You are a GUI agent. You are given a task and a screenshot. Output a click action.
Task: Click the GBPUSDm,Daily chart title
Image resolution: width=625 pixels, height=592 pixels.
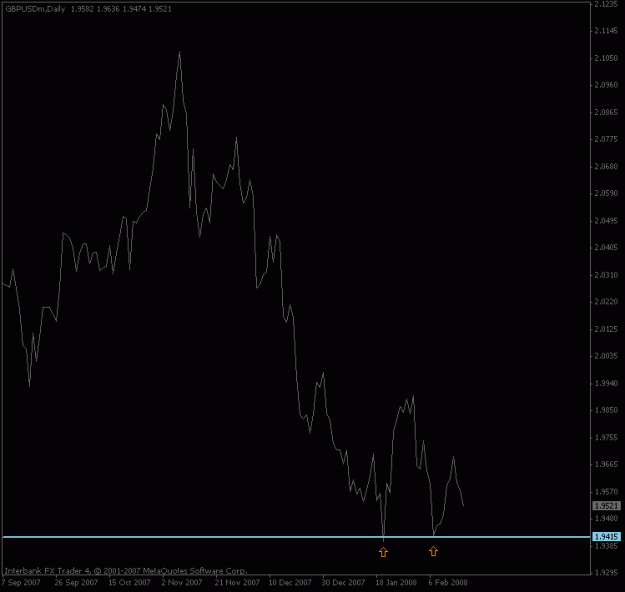click(x=35, y=9)
